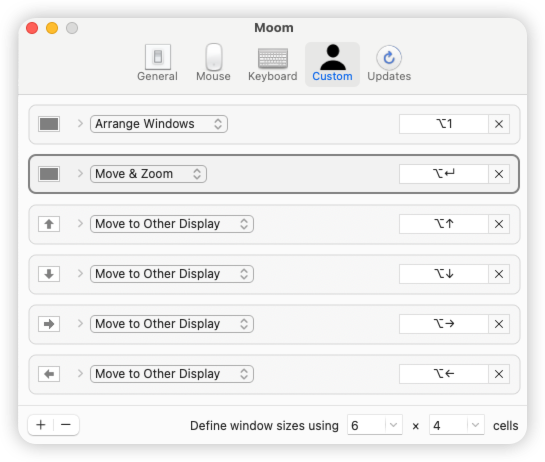Open the Arrange Windows action dropdown
This screenshot has width=545, height=462.
point(159,124)
